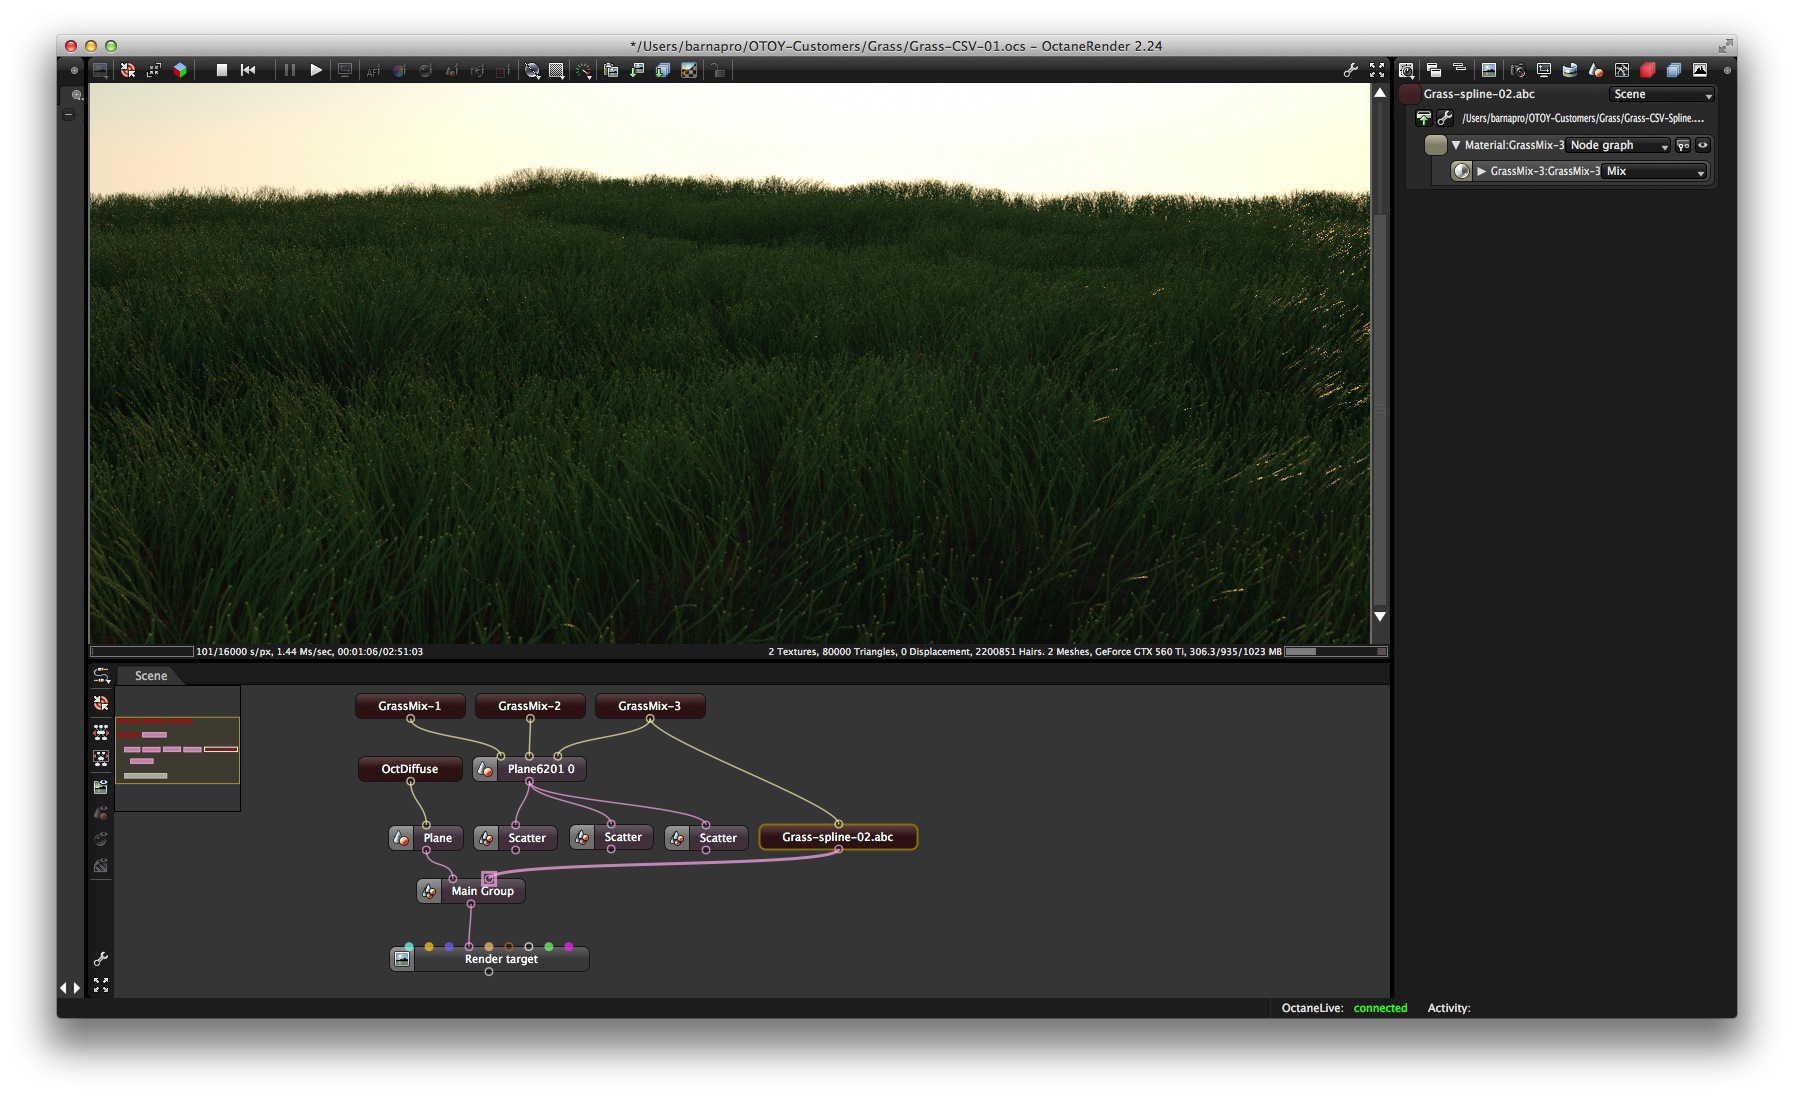This screenshot has height=1097, width=1794.
Task: Open the red render layers cube icon
Action: (1647, 70)
